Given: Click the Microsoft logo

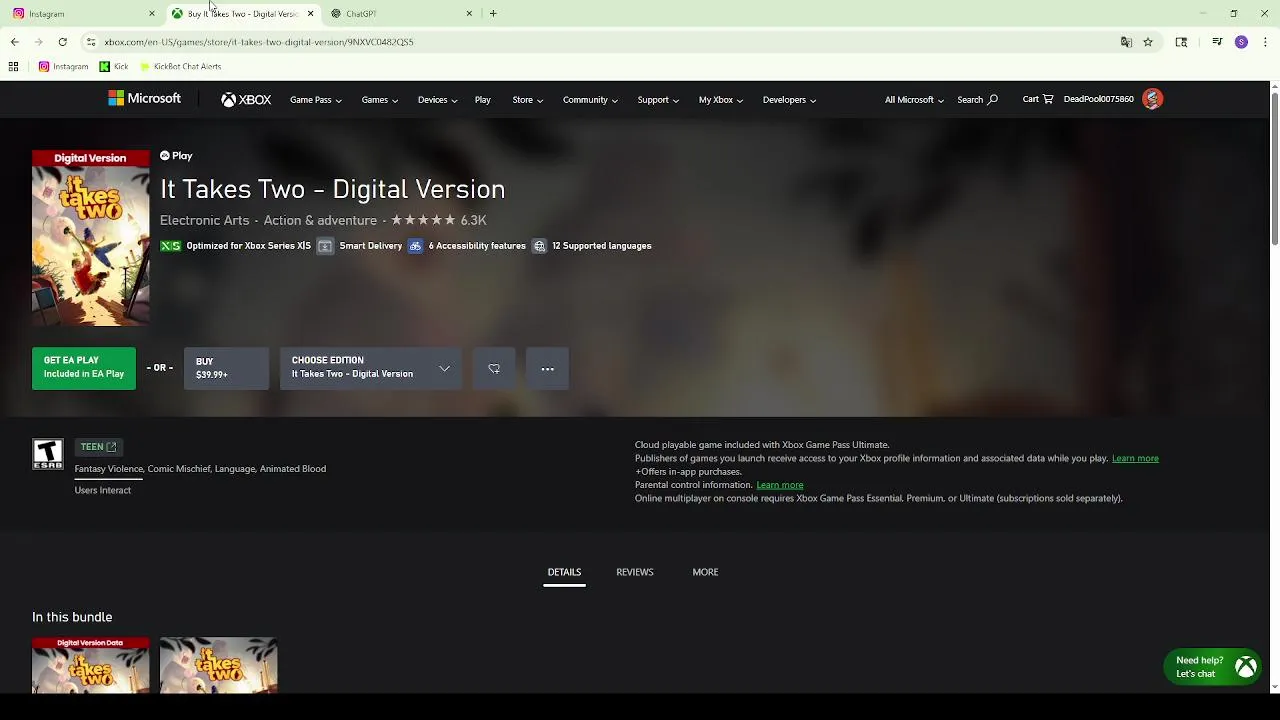Looking at the screenshot, I should tap(145, 98).
